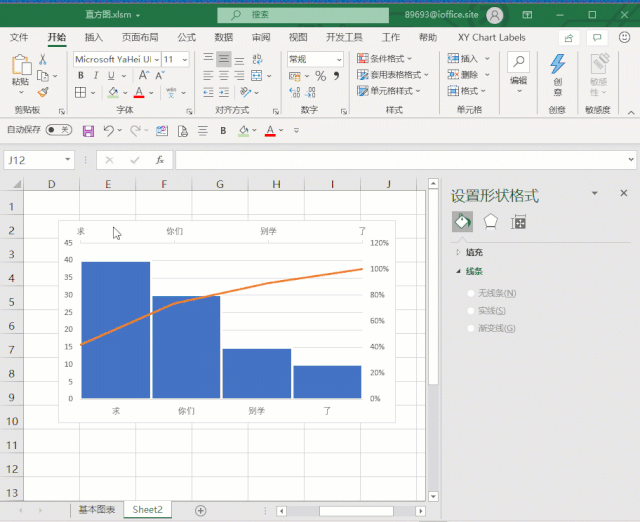Toggle Bold in the font group

click(x=81, y=76)
